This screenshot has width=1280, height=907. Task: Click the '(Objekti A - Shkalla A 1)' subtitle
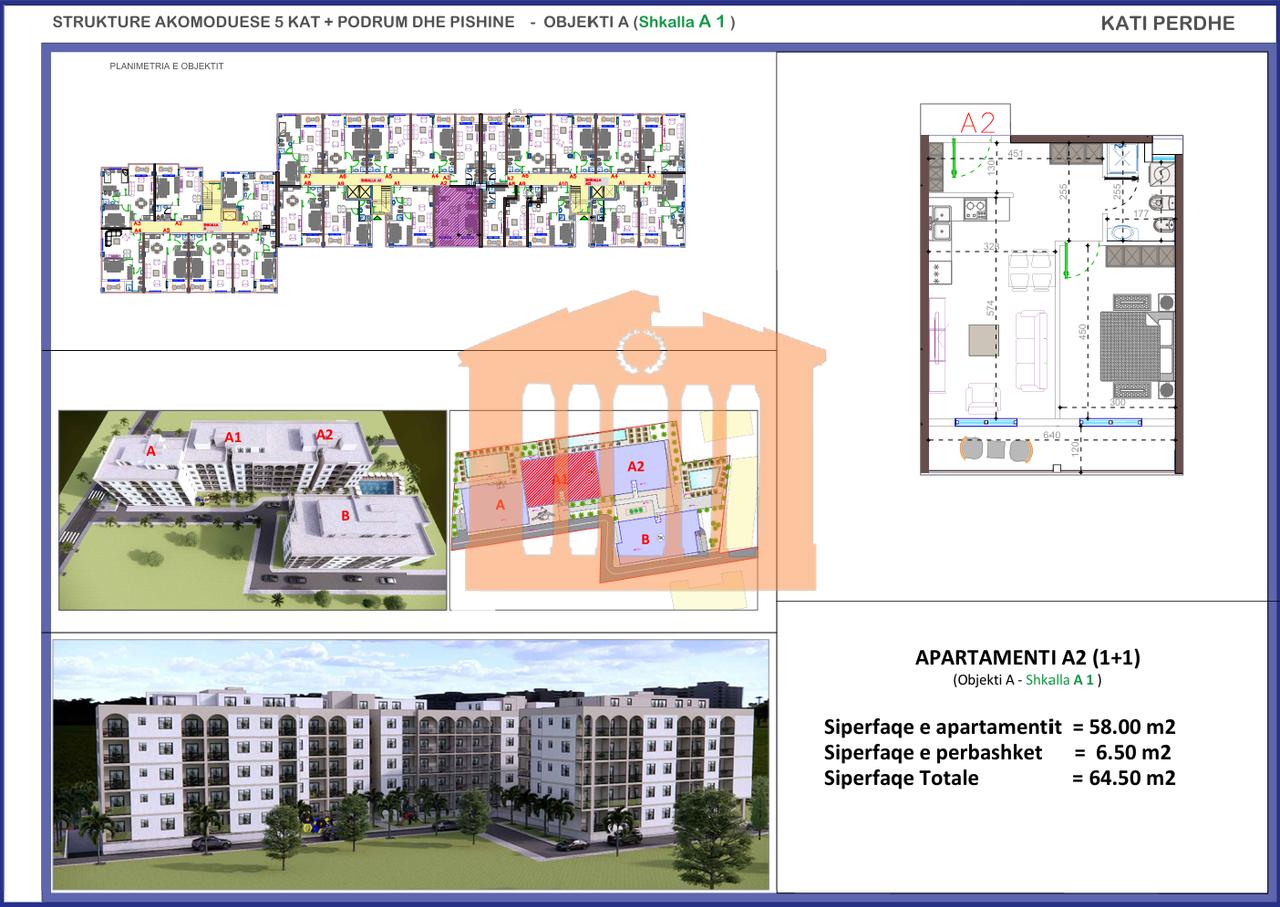1028,680
